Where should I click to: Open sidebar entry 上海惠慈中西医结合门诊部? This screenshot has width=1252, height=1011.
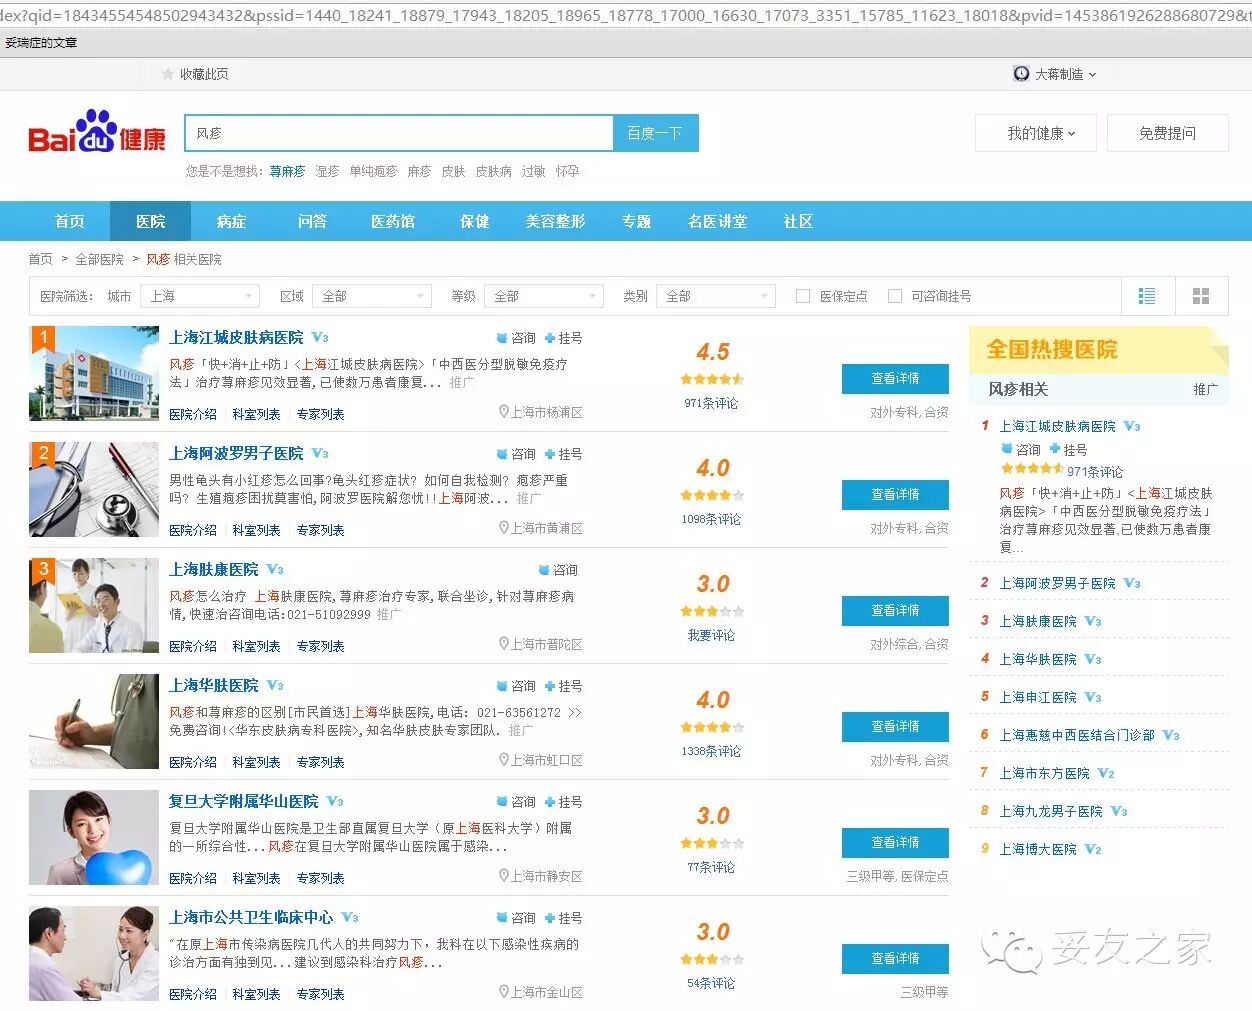[x=1077, y=735]
